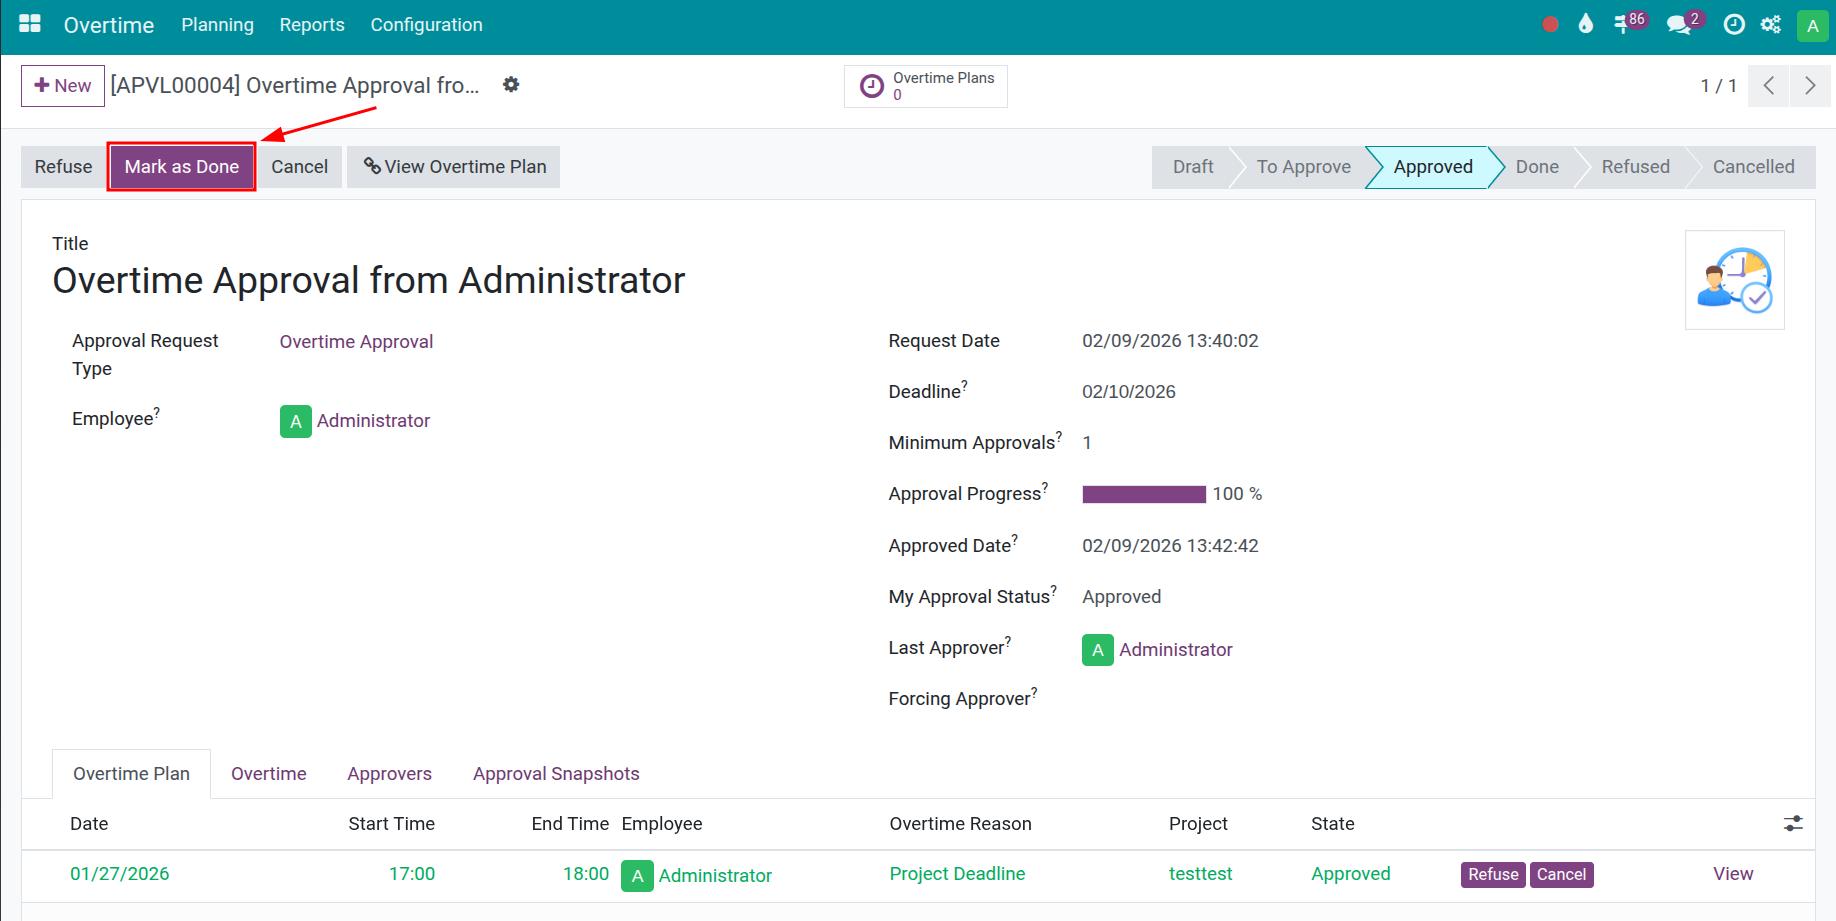Open the double-gear settings icon in navbar
Image resolution: width=1836 pixels, height=921 pixels.
pos(1771,25)
